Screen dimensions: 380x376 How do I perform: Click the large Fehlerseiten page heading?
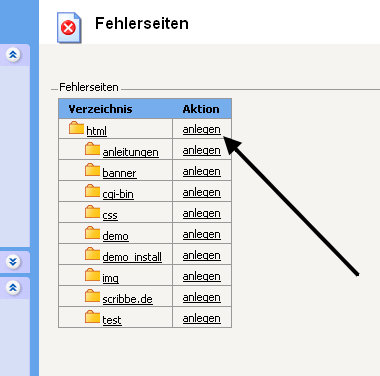pos(142,24)
